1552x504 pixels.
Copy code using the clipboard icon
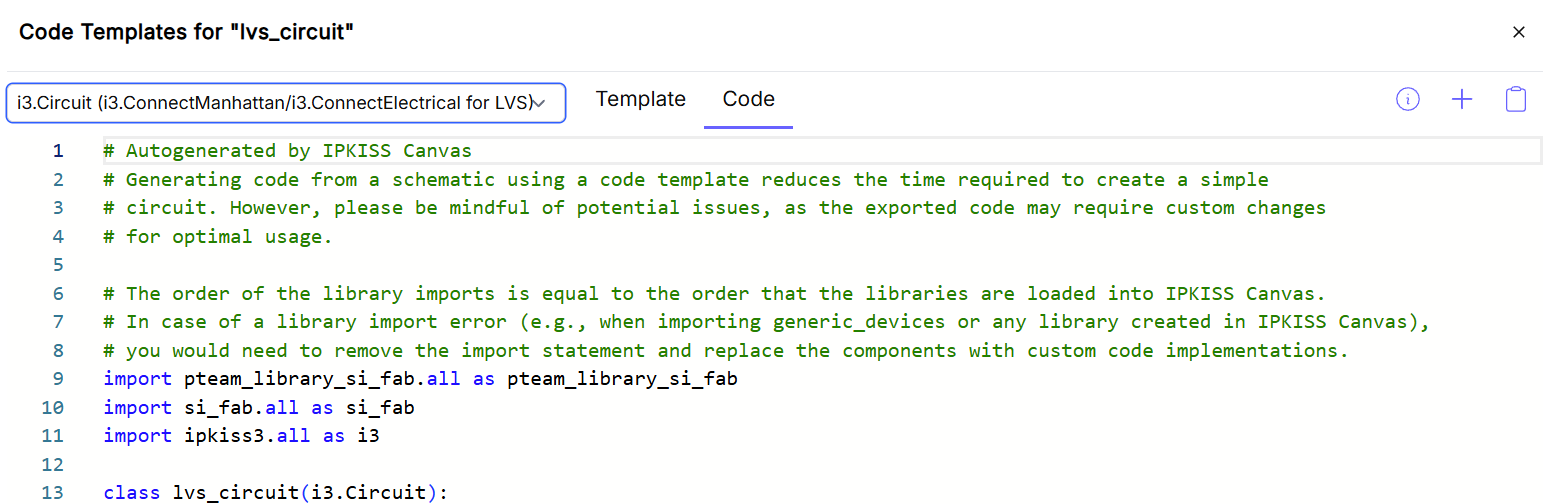click(1516, 99)
